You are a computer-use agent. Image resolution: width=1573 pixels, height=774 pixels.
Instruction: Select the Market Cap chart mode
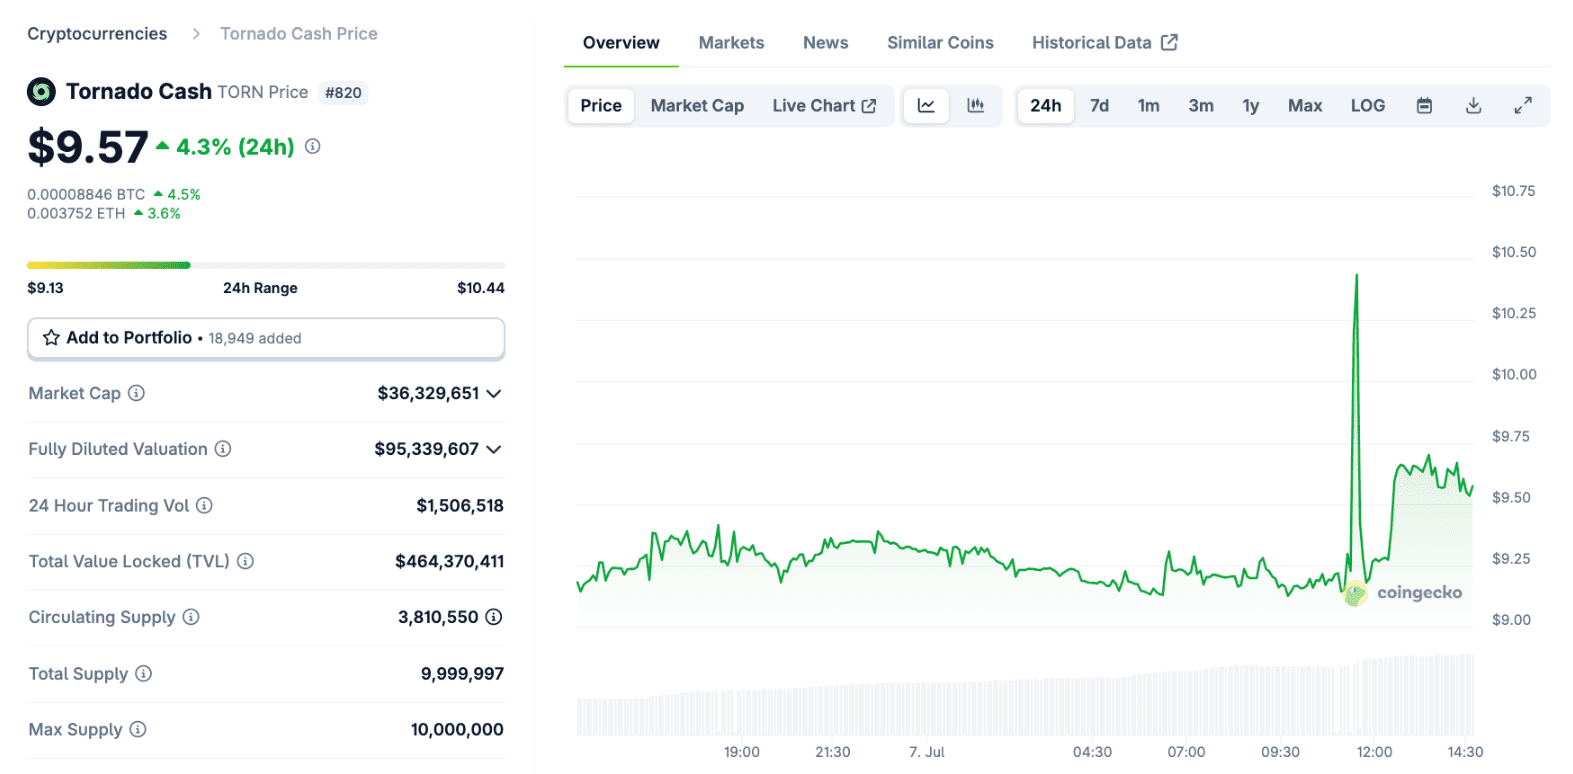coord(697,105)
